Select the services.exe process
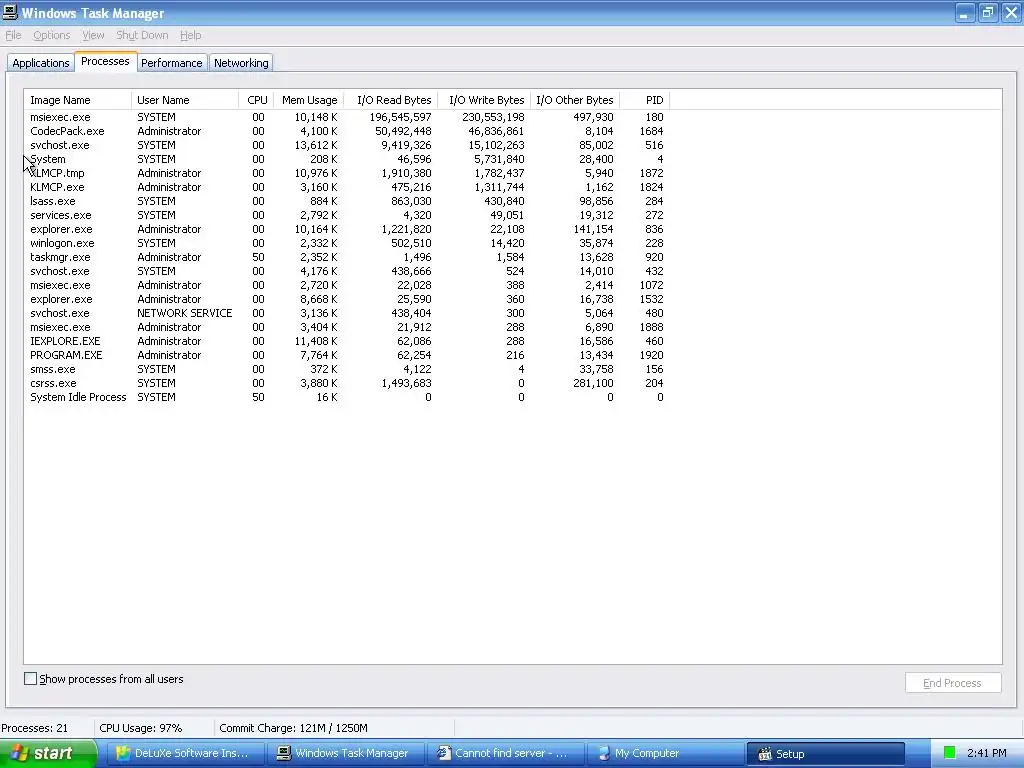 pyautogui.click(x=347, y=216)
